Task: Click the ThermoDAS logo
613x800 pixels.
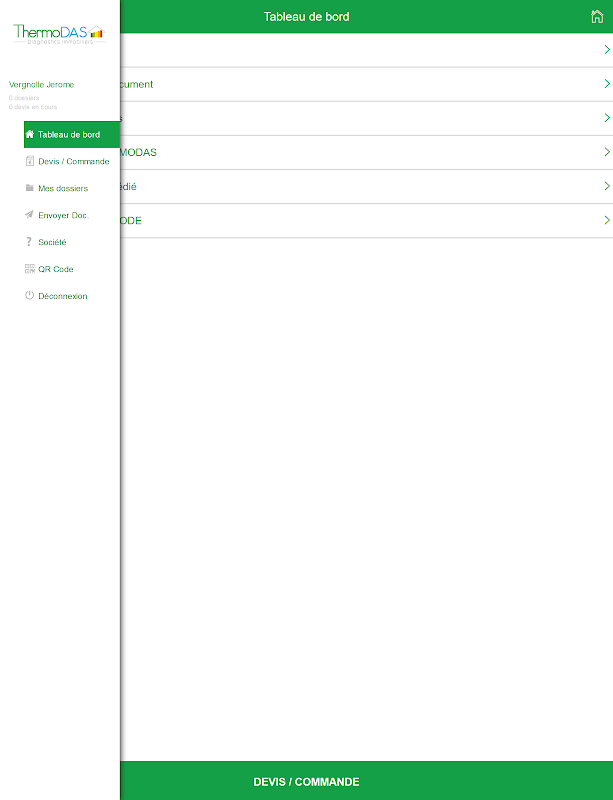Action: tap(59, 34)
